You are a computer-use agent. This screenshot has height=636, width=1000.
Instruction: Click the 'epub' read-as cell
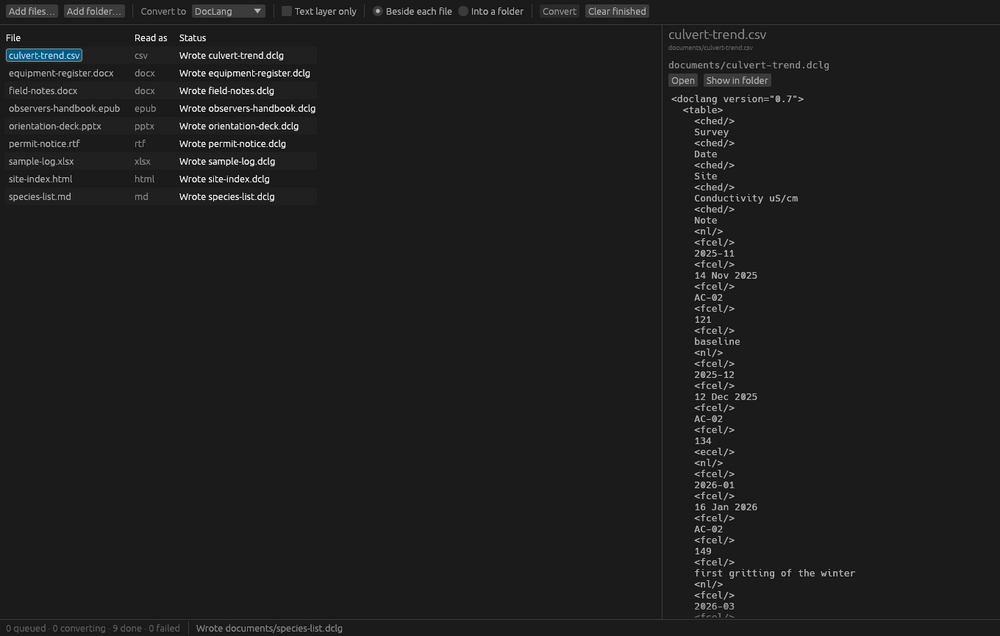[x=145, y=108]
